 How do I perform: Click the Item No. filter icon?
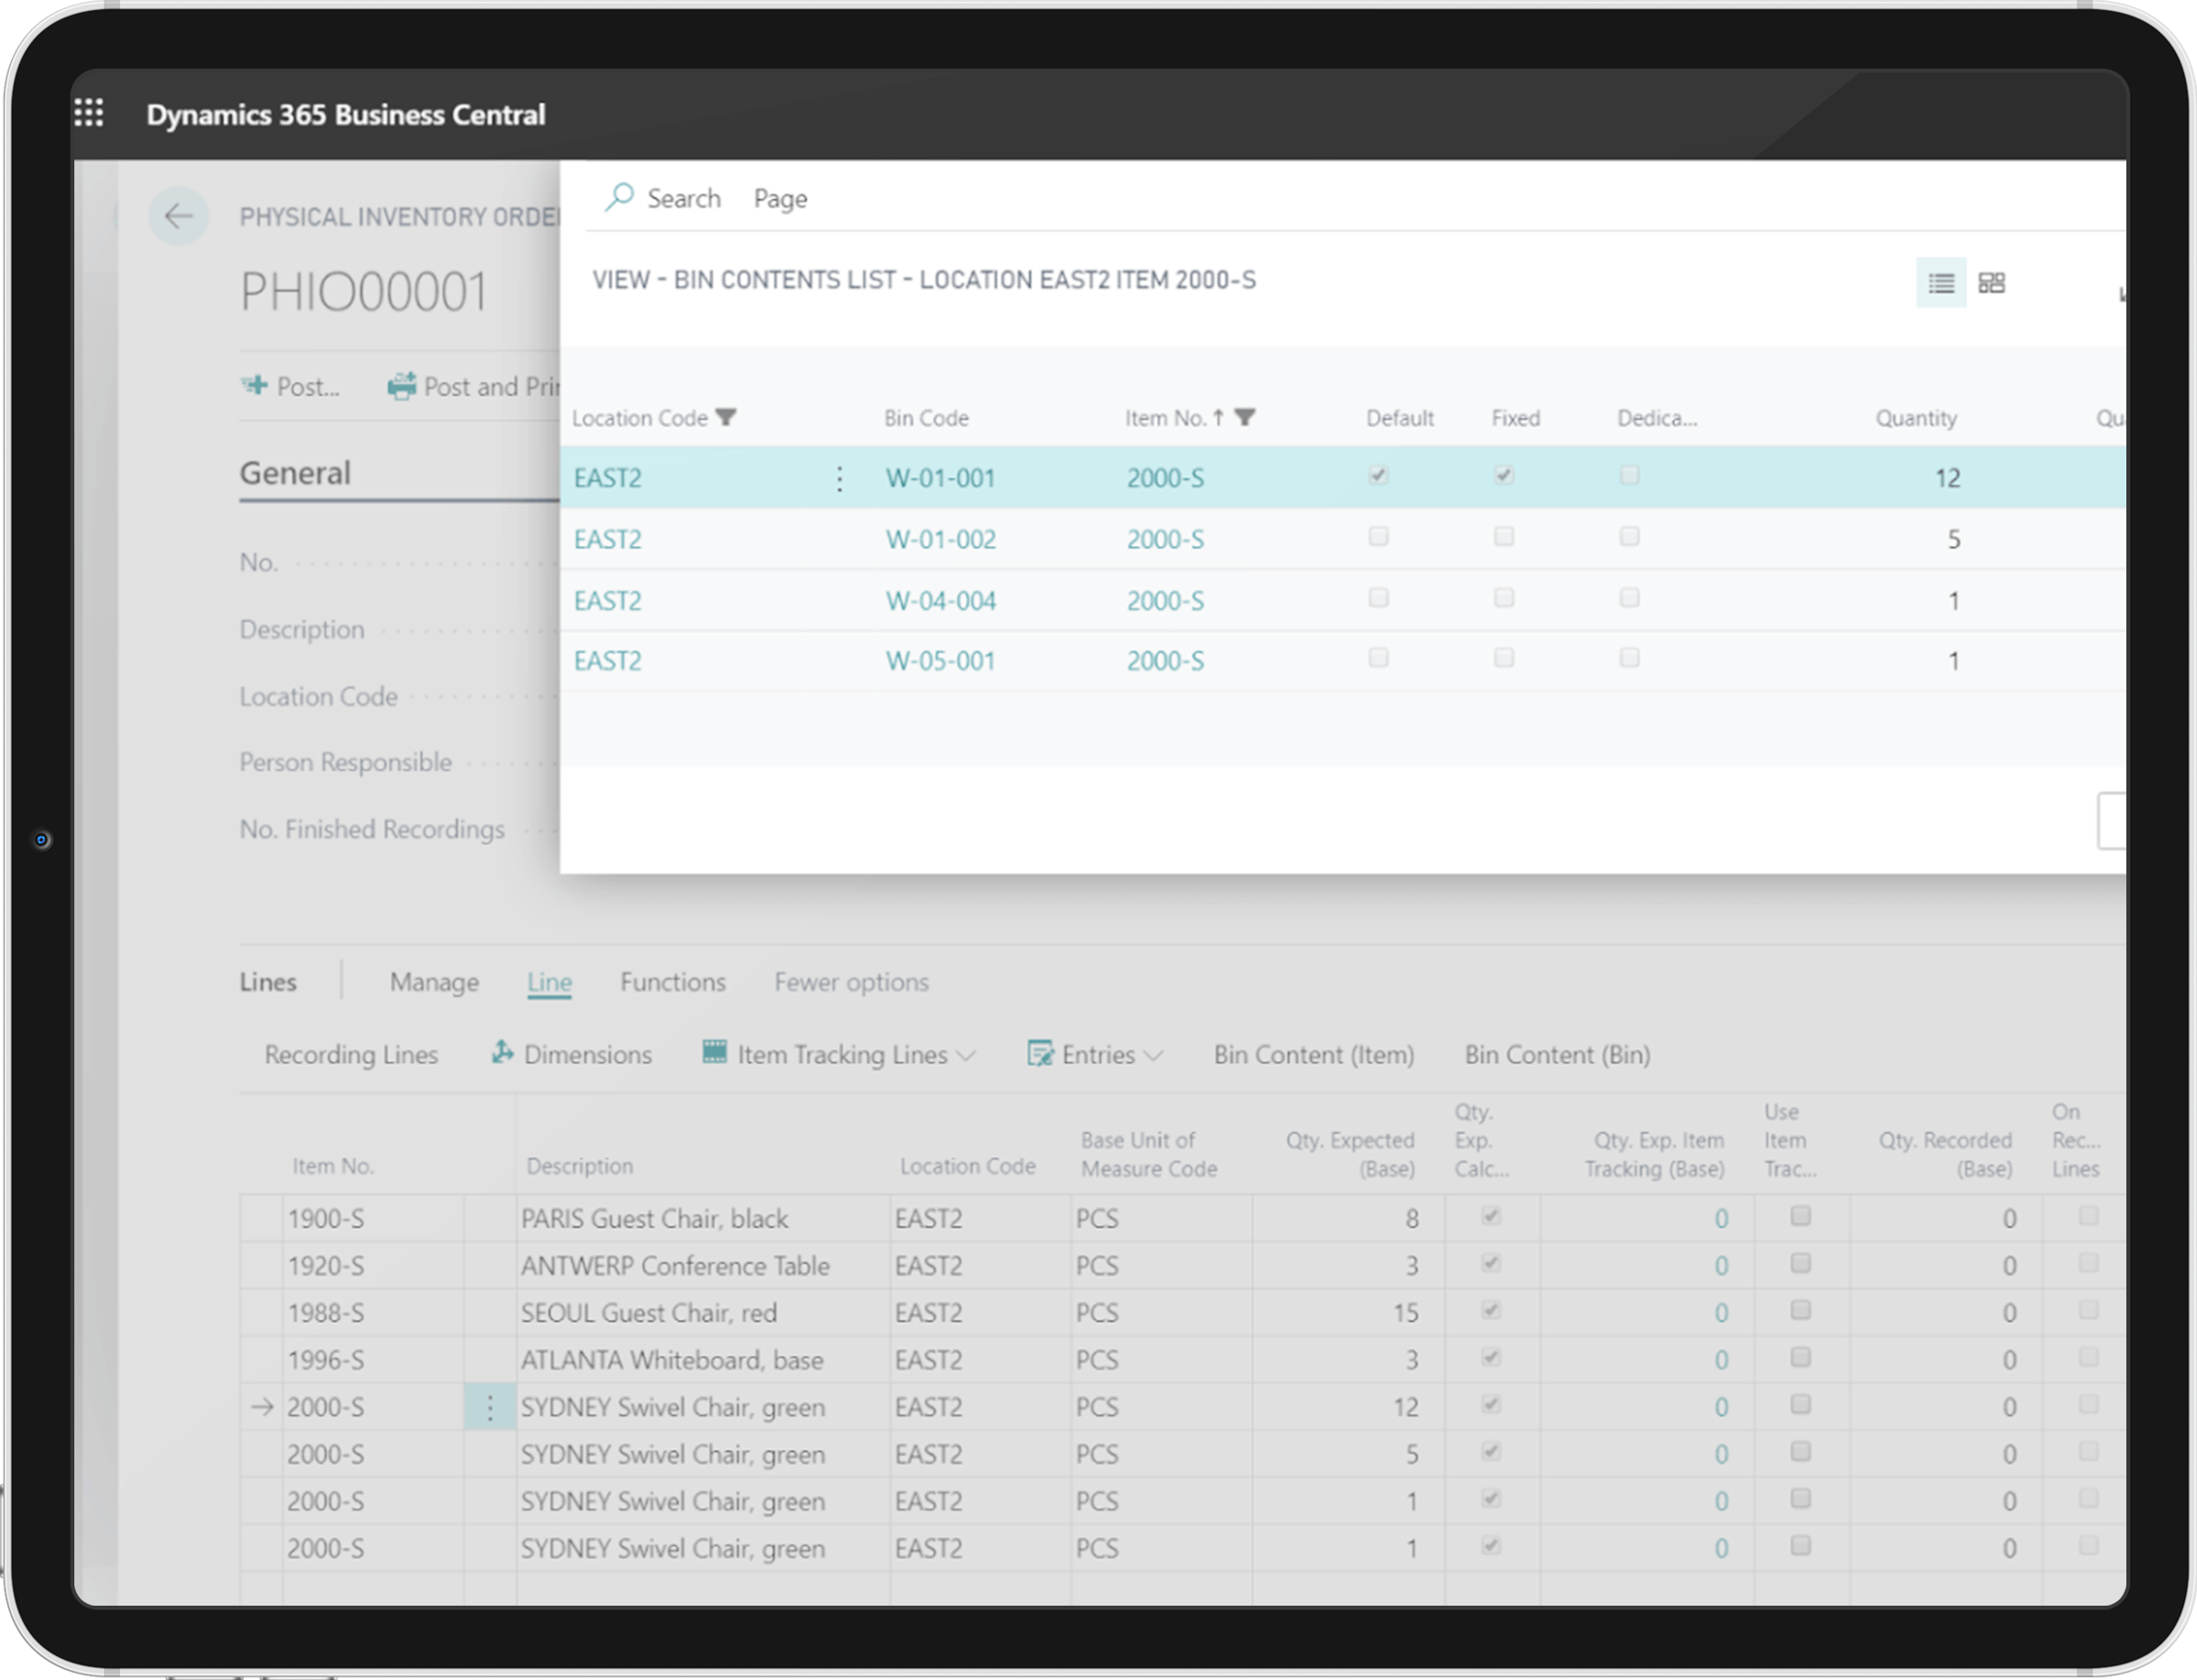coord(1244,417)
